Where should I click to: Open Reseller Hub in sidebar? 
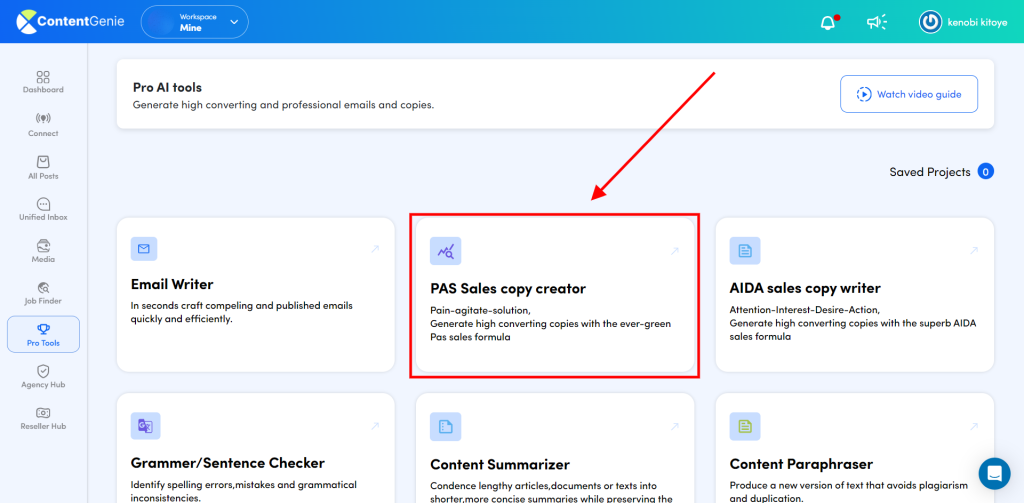(43, 419)
